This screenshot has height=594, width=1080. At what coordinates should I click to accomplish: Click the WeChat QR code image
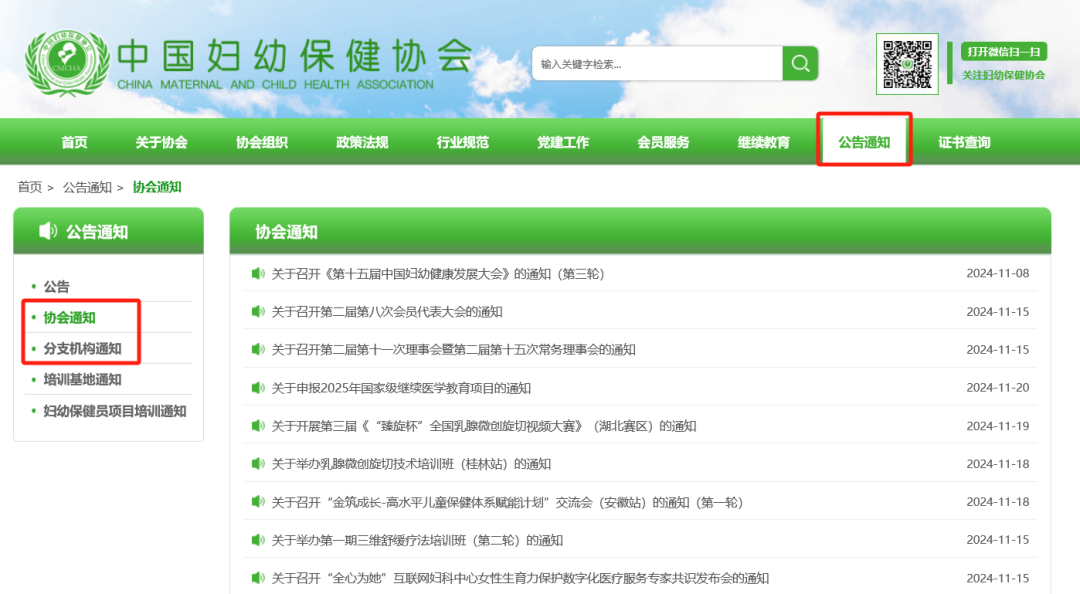(x=907, y=64)
